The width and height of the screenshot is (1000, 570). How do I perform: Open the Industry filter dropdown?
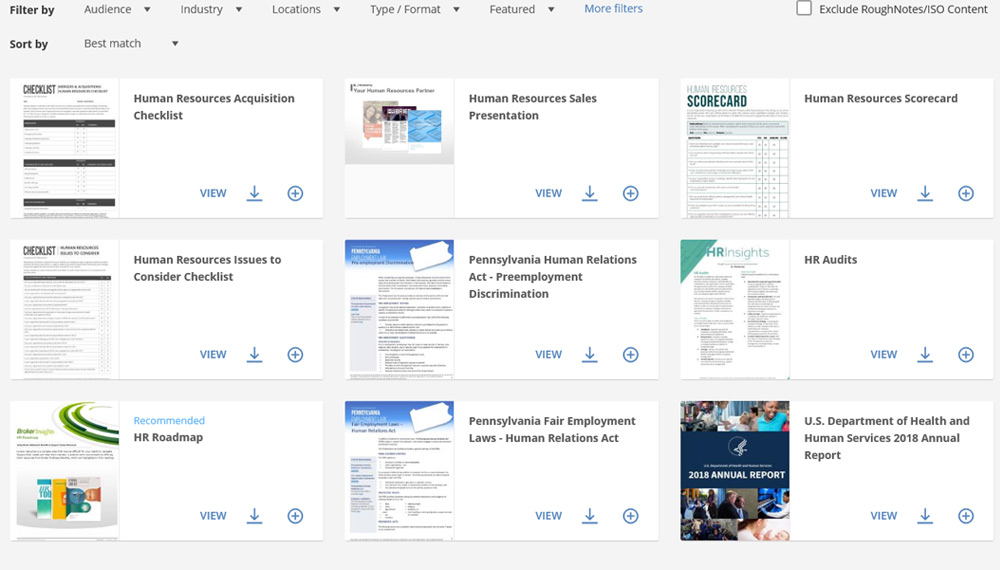tap(211, 10)
